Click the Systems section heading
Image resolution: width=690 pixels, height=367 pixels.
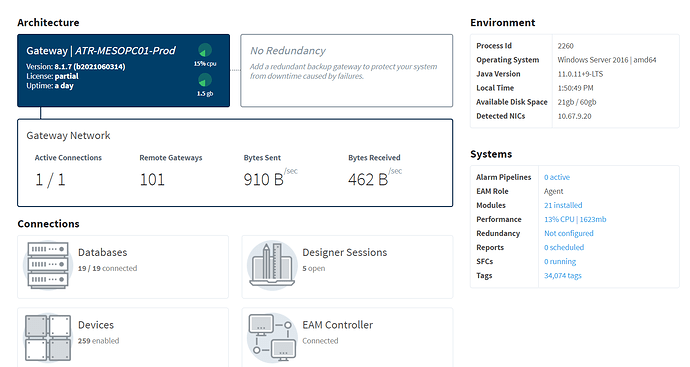[491, 154]
